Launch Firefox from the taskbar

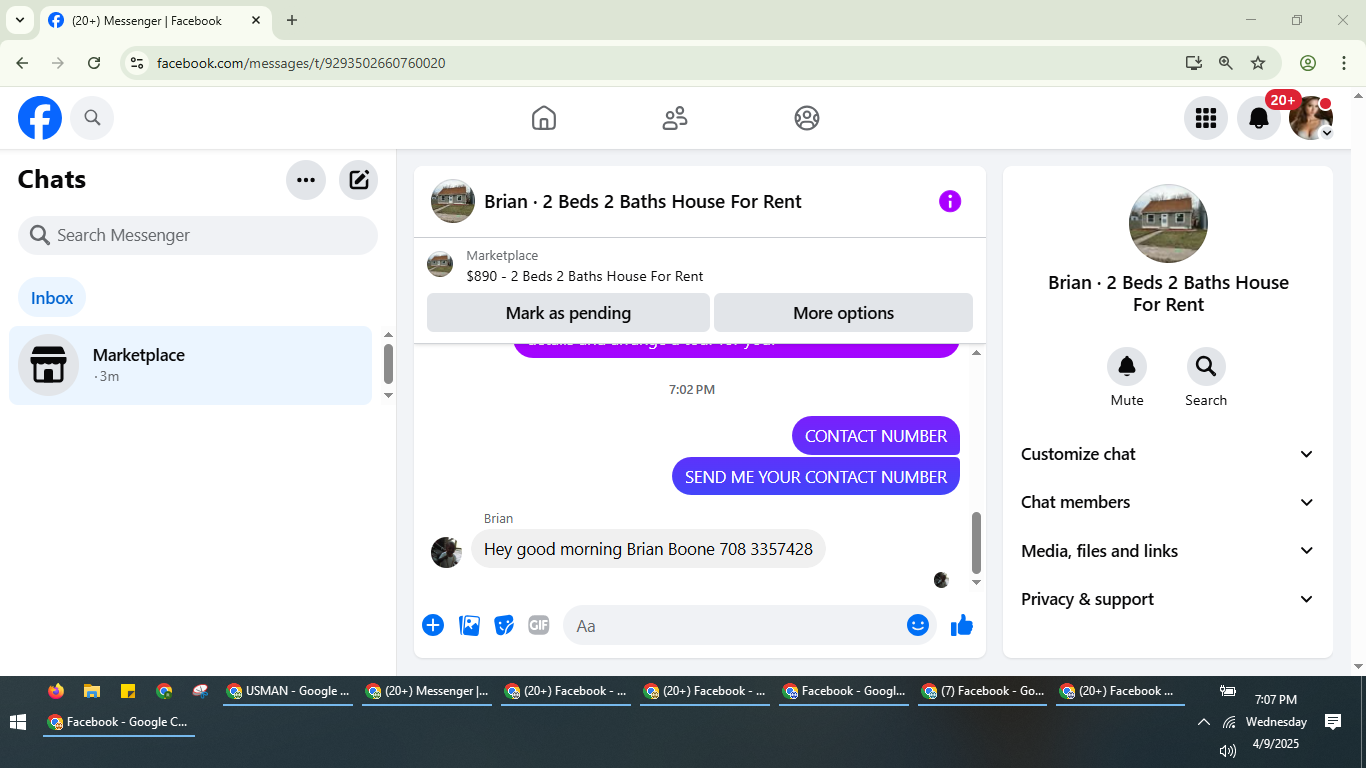coord(56,691)
